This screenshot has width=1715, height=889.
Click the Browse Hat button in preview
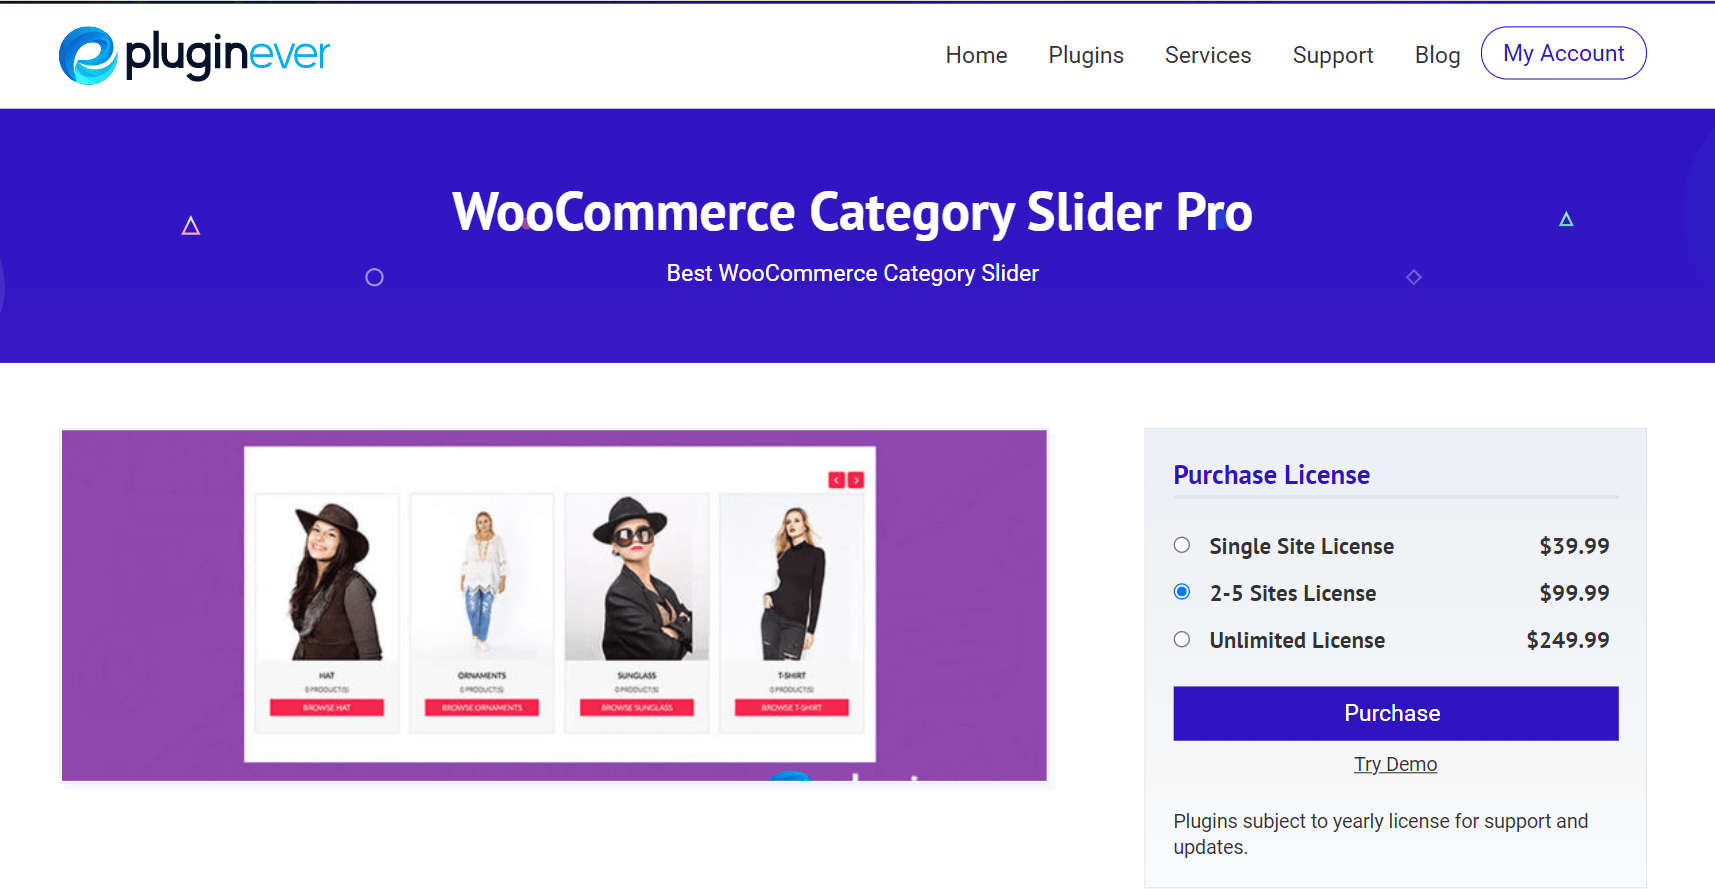327,707
